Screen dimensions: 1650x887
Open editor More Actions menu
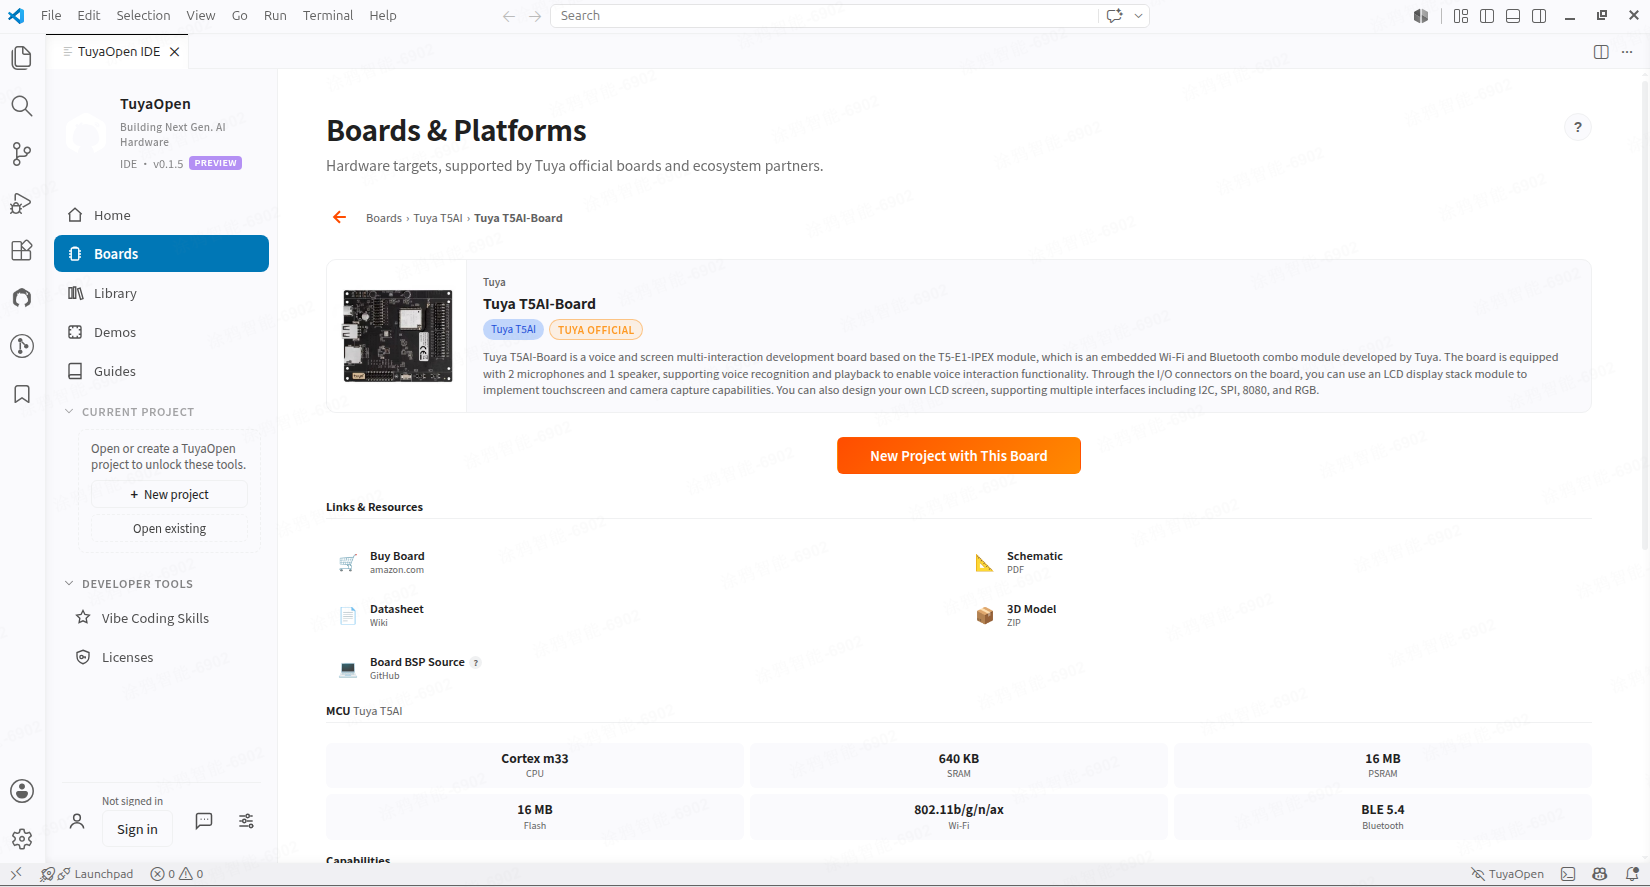tap(1627, 52)
